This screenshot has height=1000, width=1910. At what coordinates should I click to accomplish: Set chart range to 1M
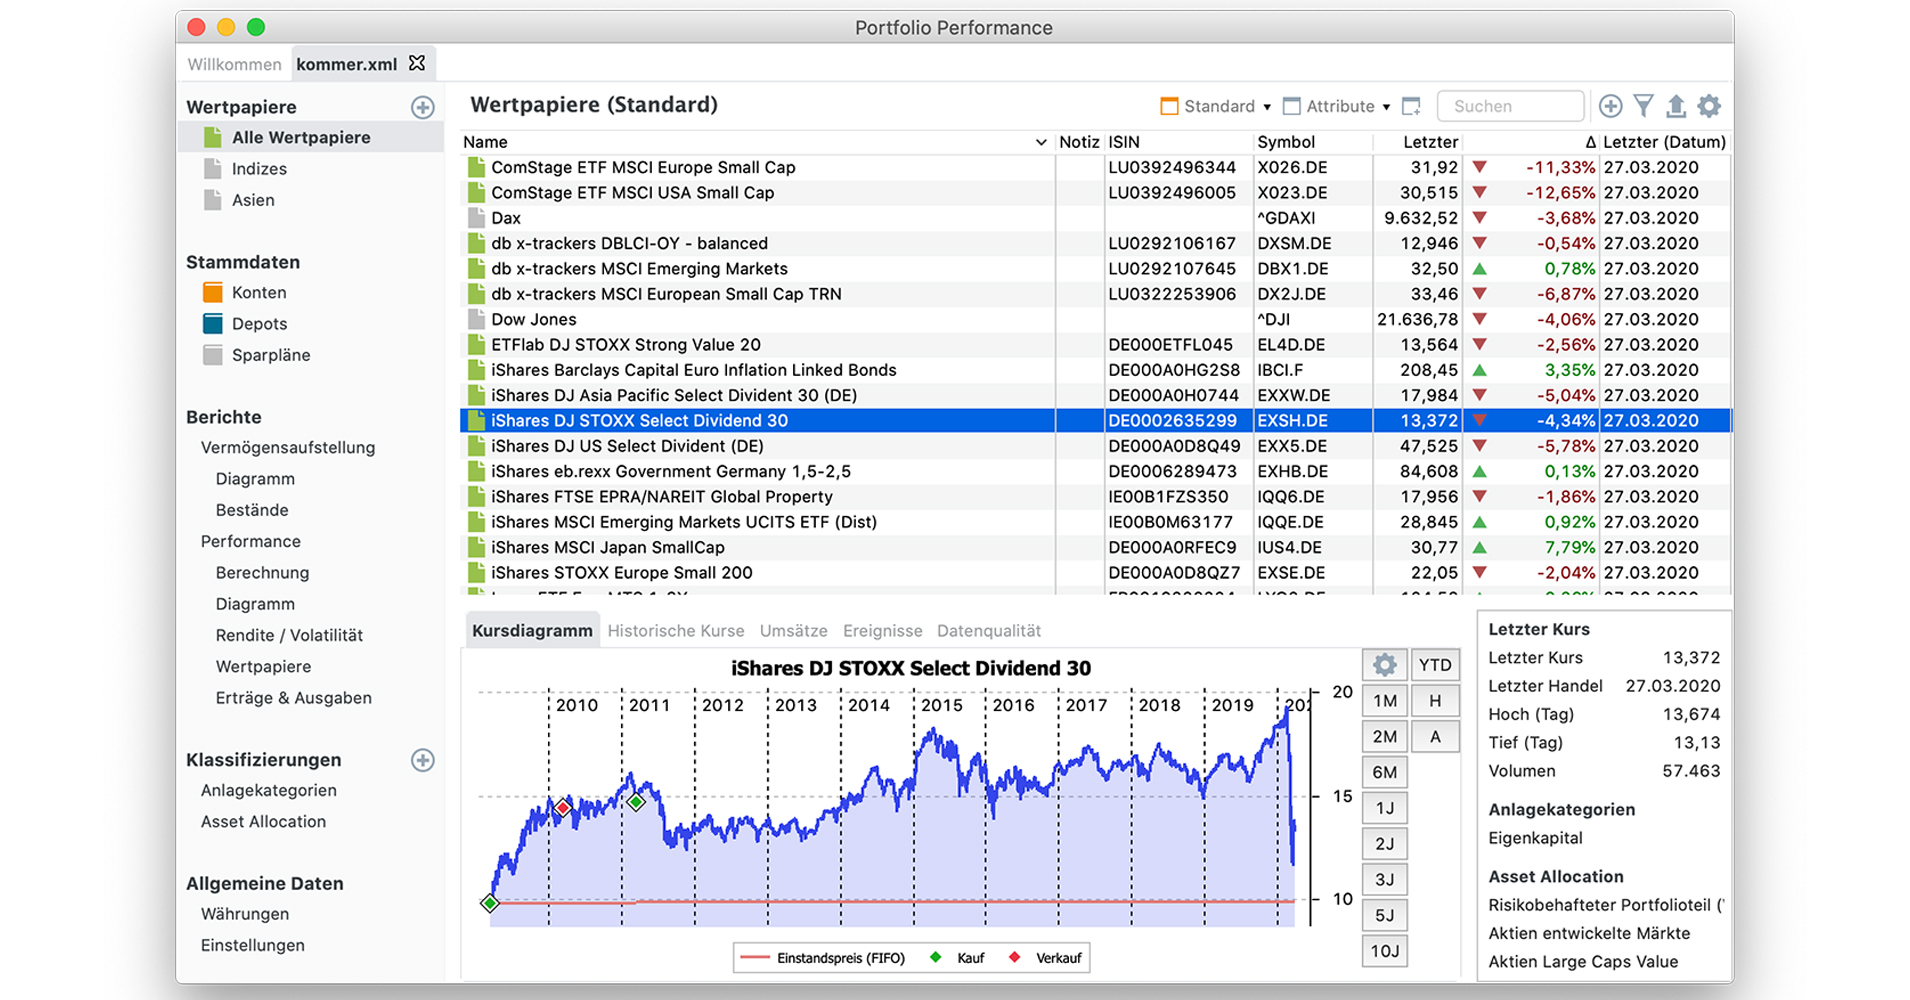[x=1385, y=701]
